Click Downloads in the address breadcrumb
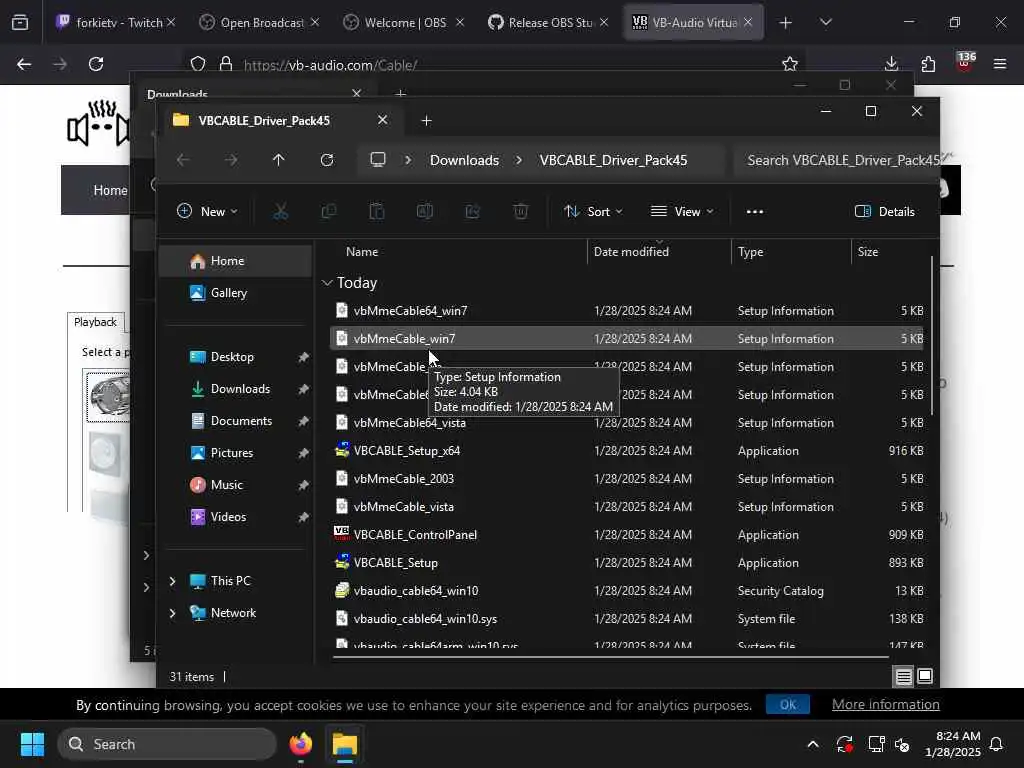The image size is (1024, 768). (x=464, y=160)
